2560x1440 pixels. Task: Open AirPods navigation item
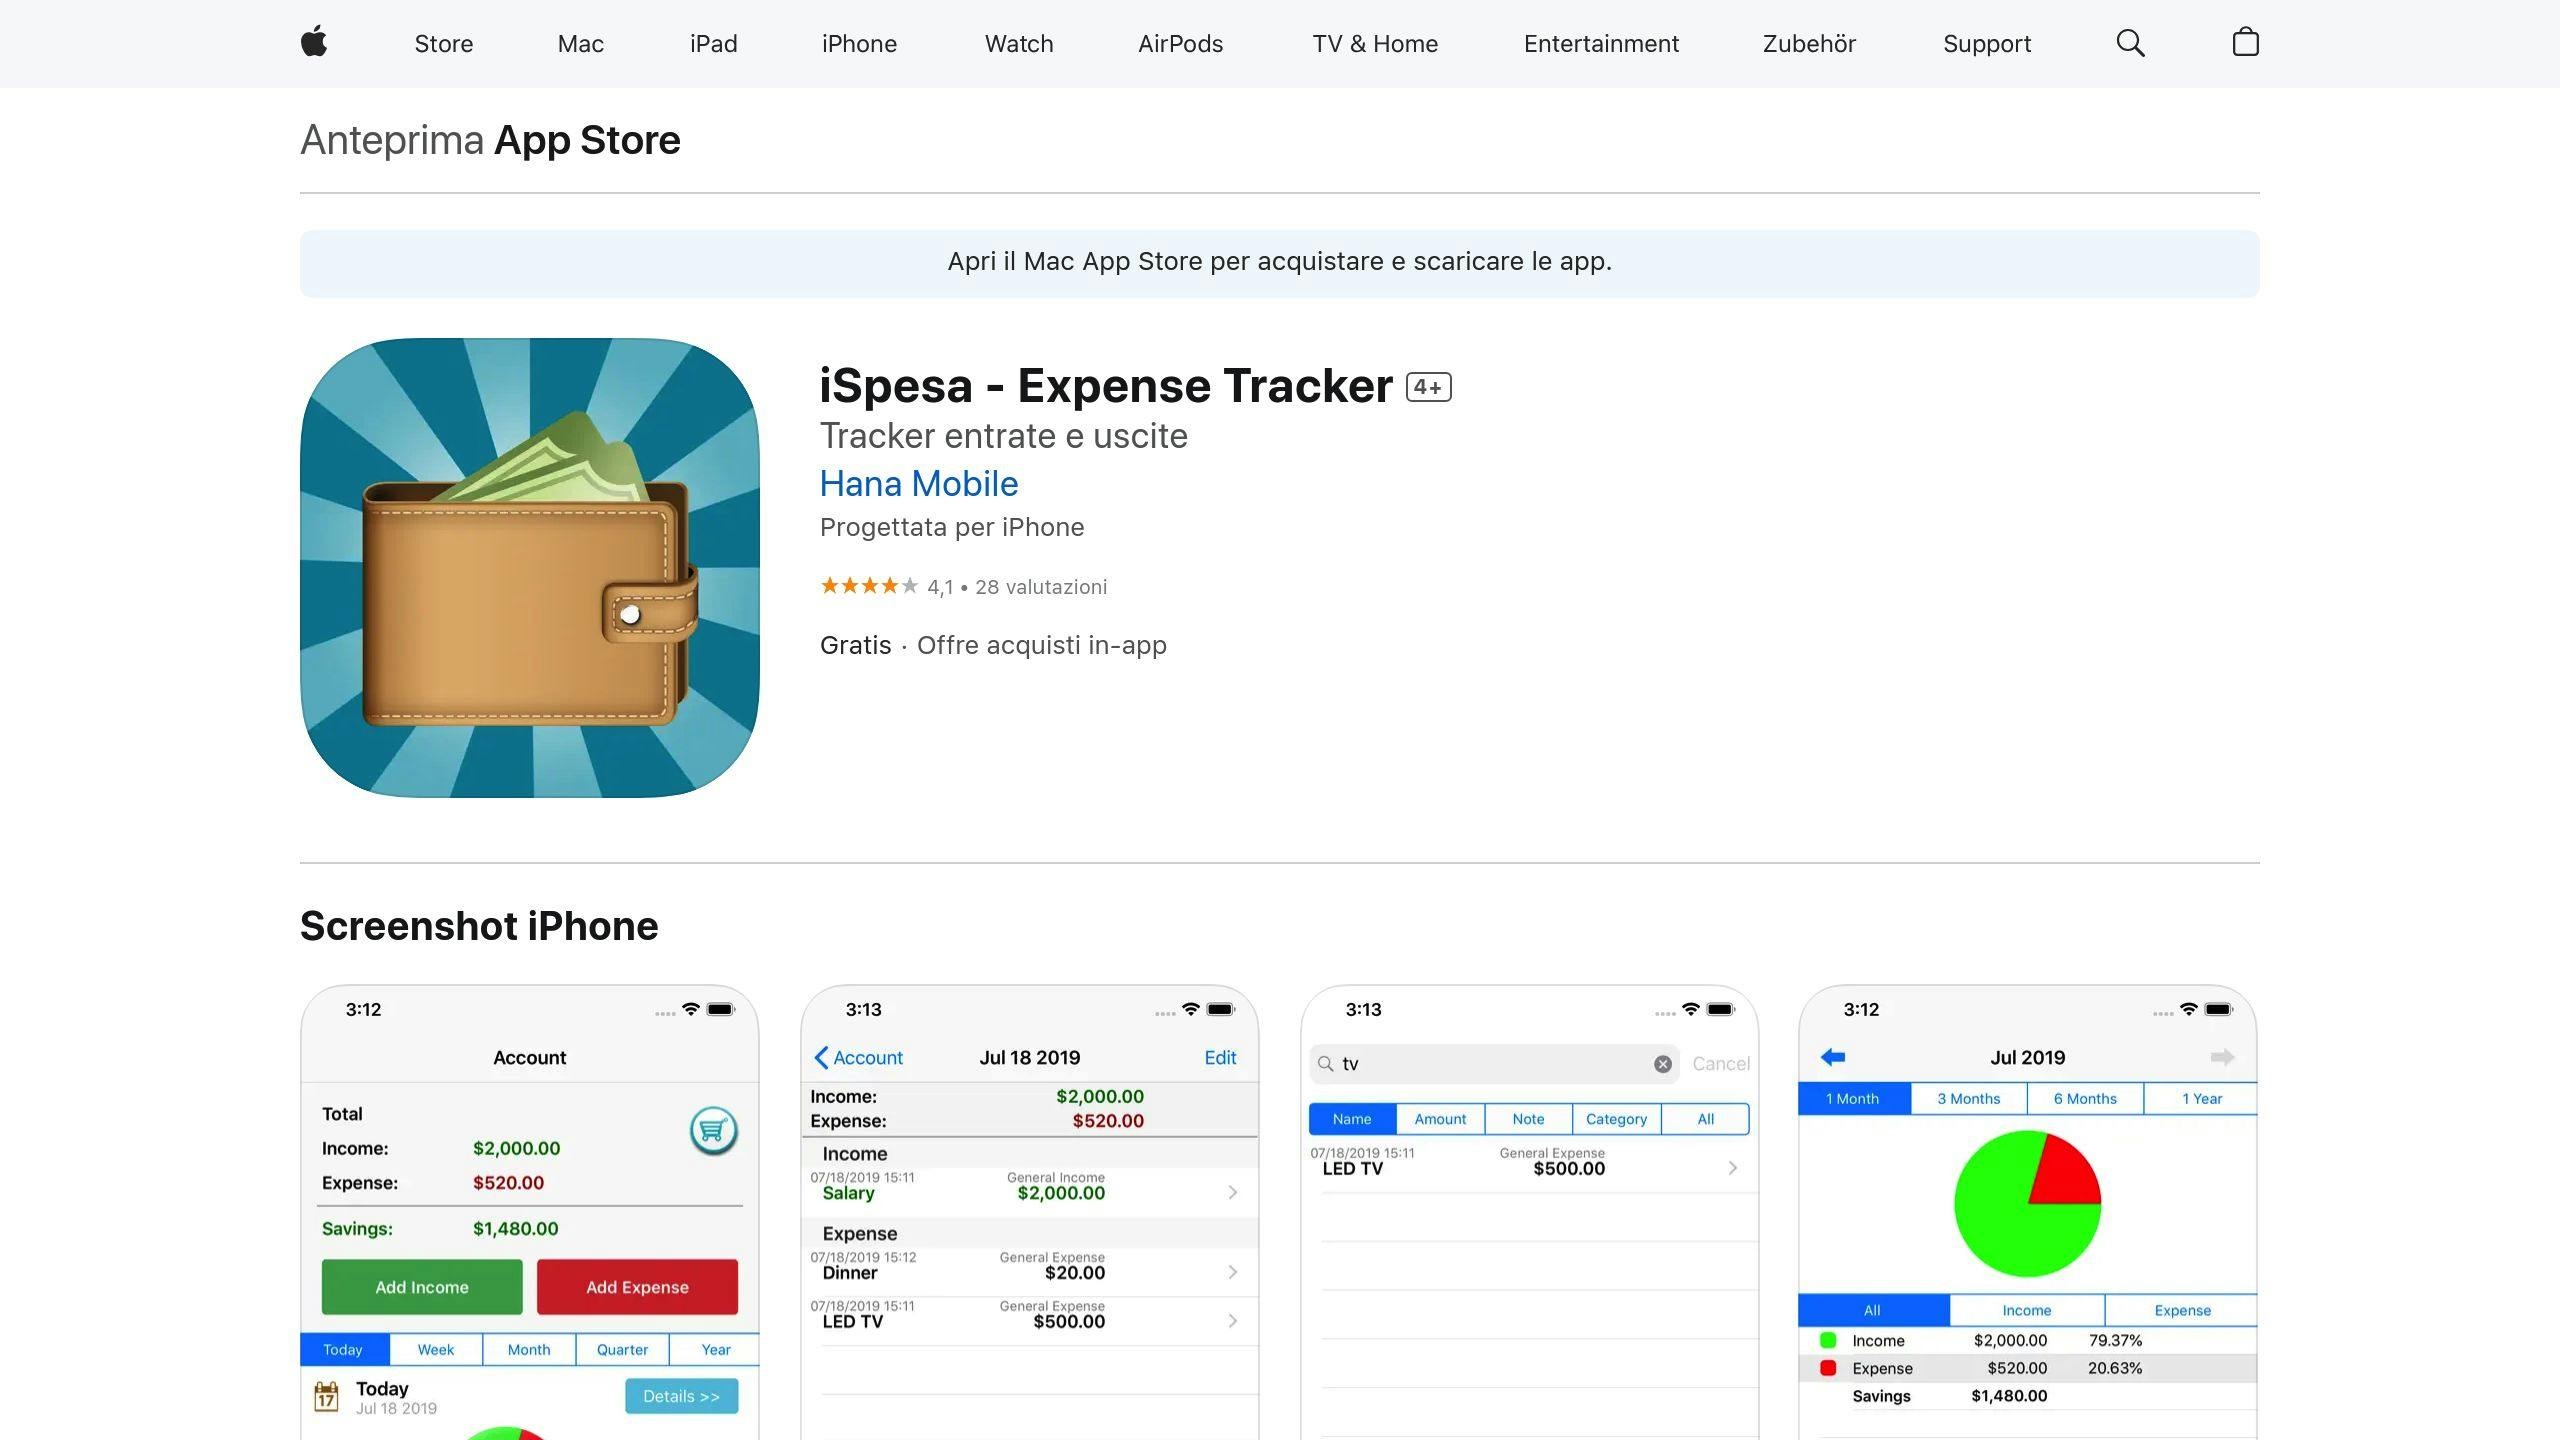pos(1181,44)
